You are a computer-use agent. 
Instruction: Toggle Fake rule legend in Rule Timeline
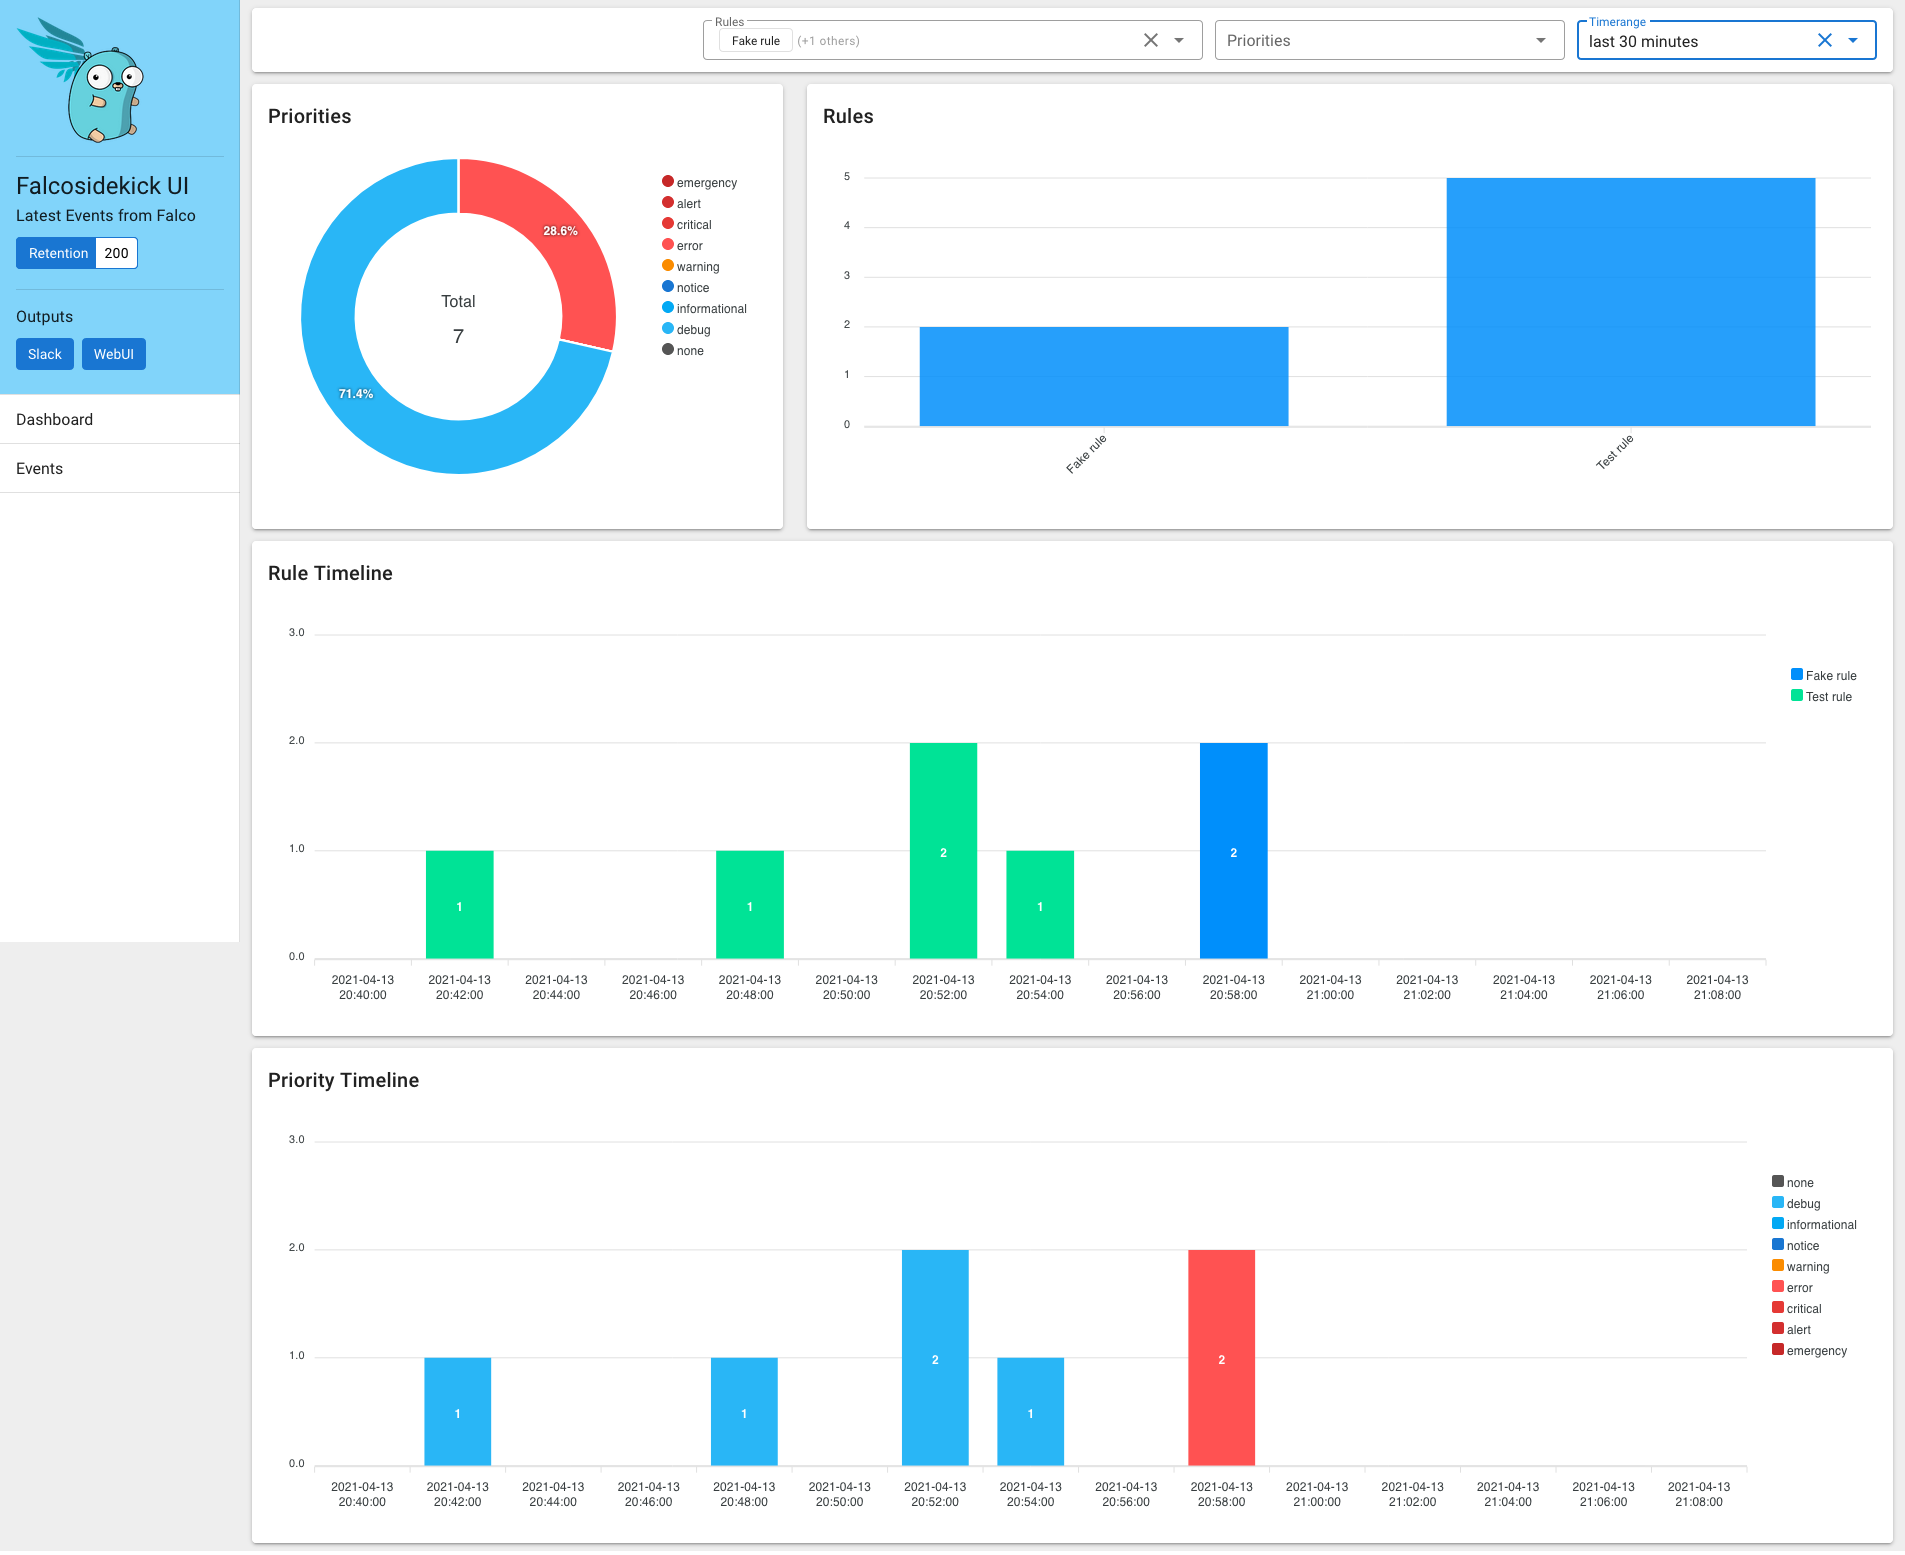point(1823,675)
